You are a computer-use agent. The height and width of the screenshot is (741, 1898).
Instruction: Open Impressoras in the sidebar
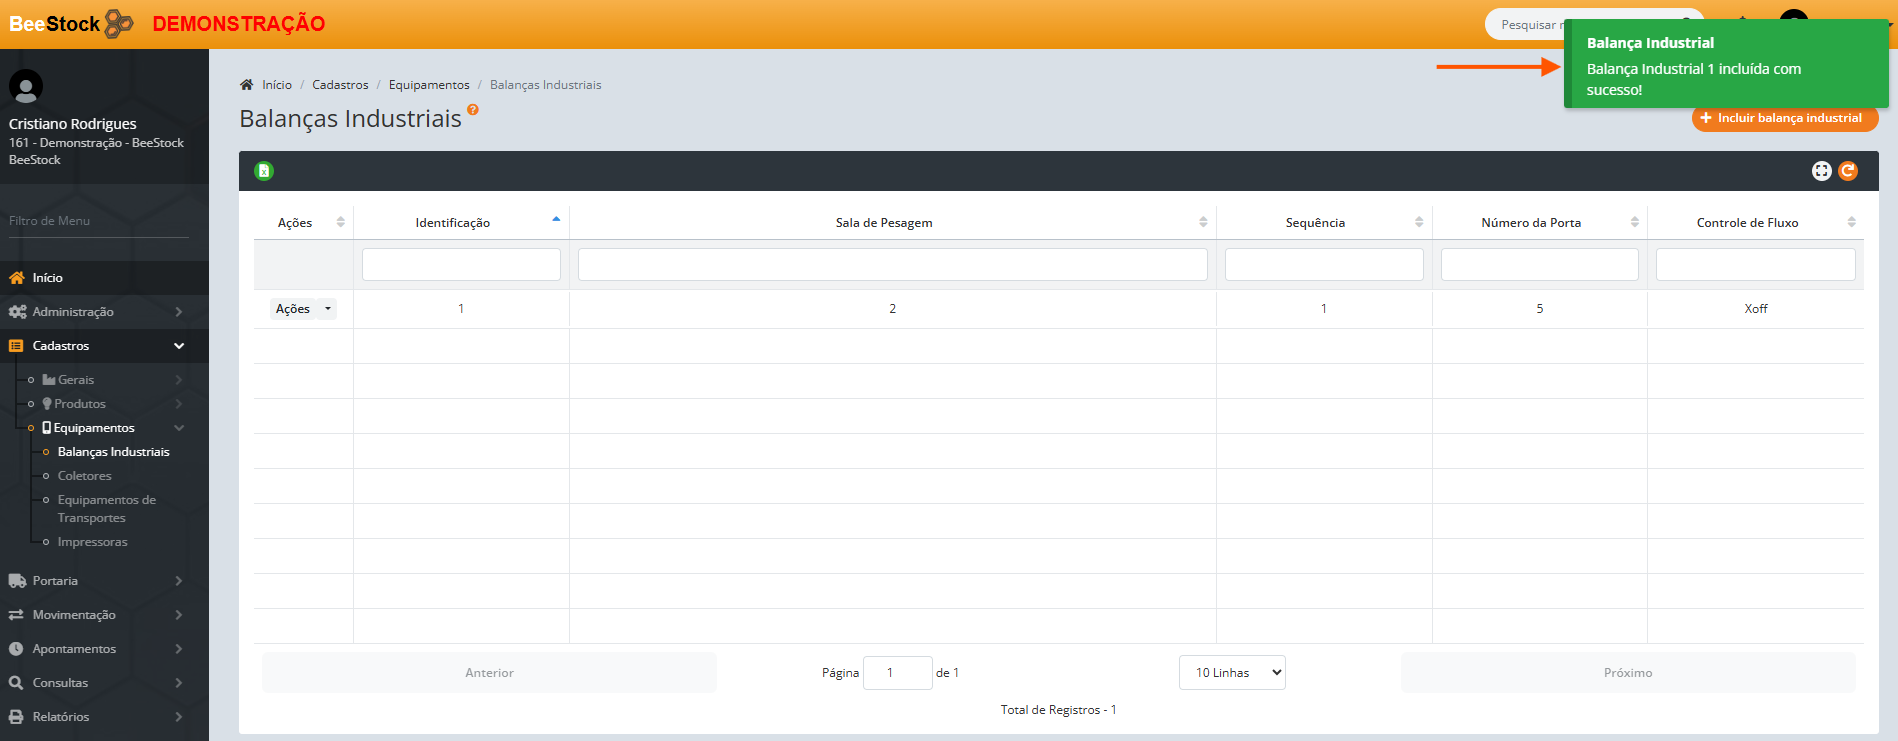pos(93,542)
